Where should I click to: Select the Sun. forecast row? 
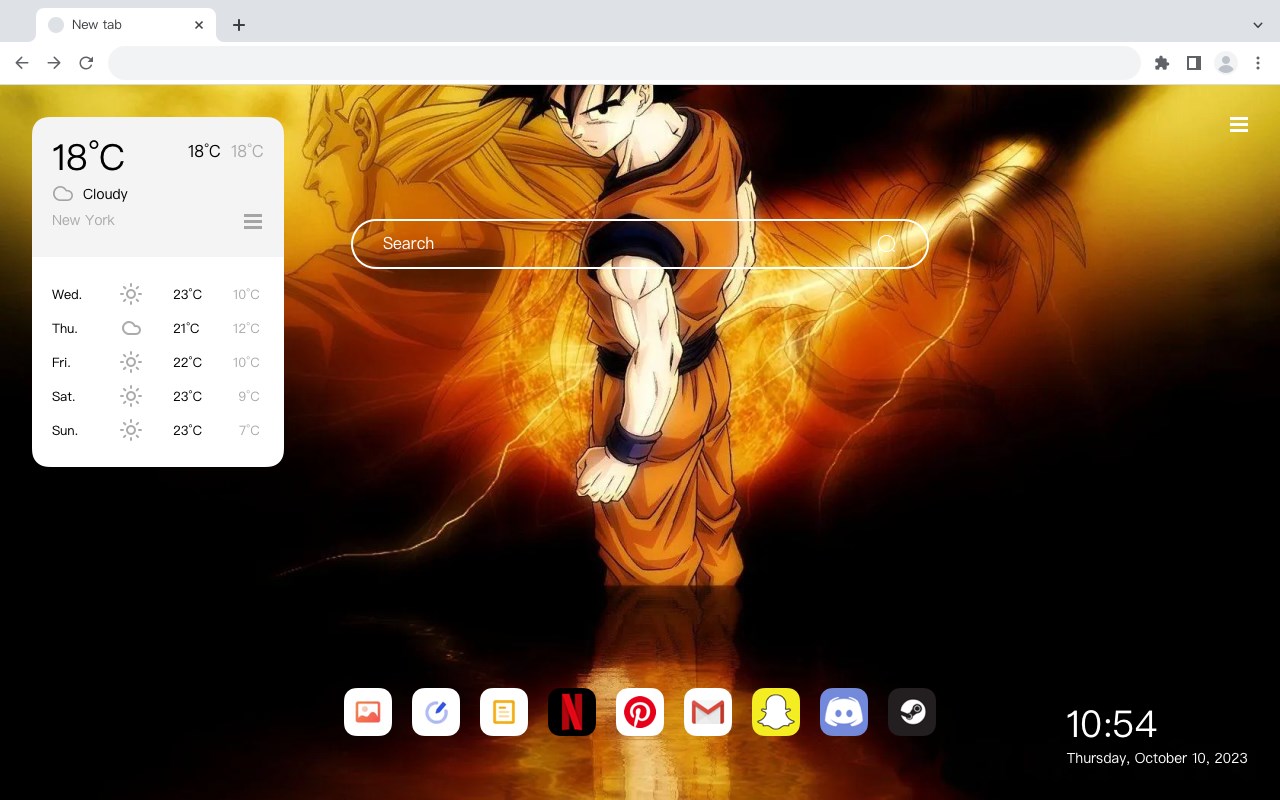click(158, 430)
